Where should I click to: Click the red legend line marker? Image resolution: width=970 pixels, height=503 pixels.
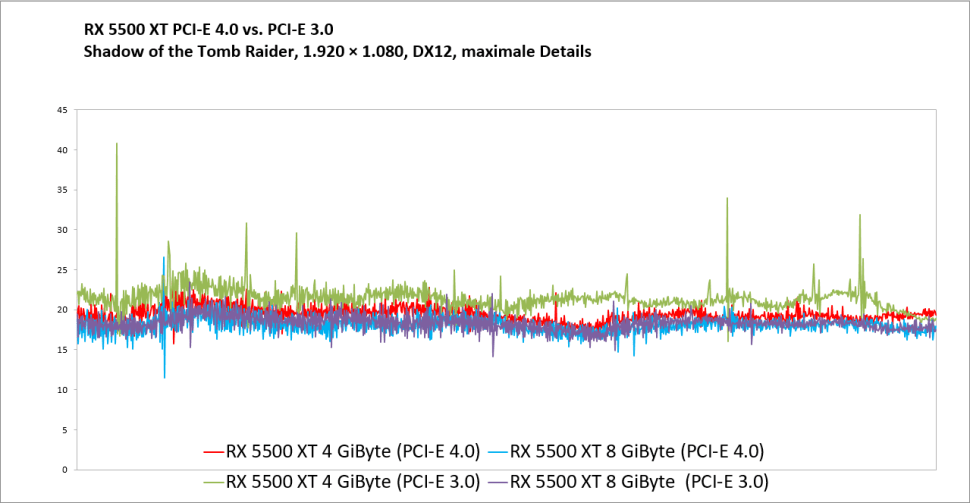(213, 451)
